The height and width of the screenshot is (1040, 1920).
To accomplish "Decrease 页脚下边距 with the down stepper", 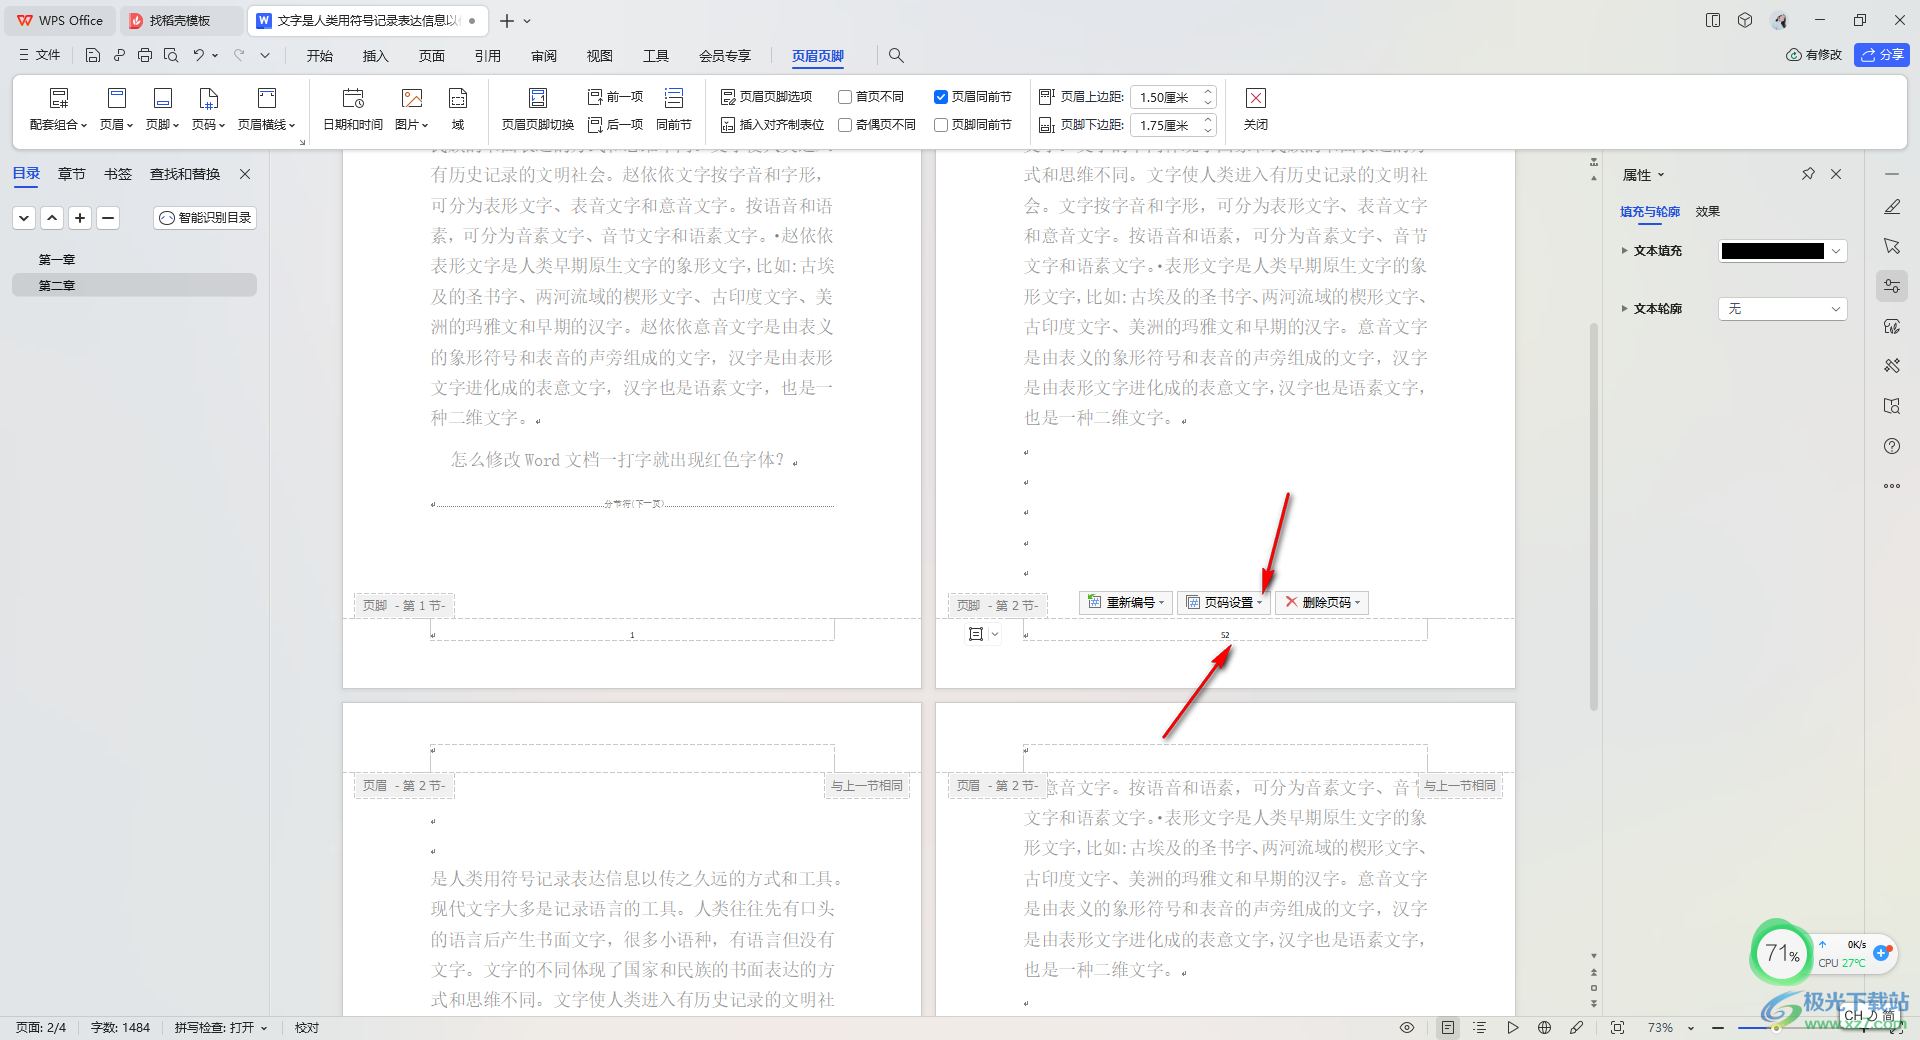I will pyautogui.click(x=1208, y=130).
